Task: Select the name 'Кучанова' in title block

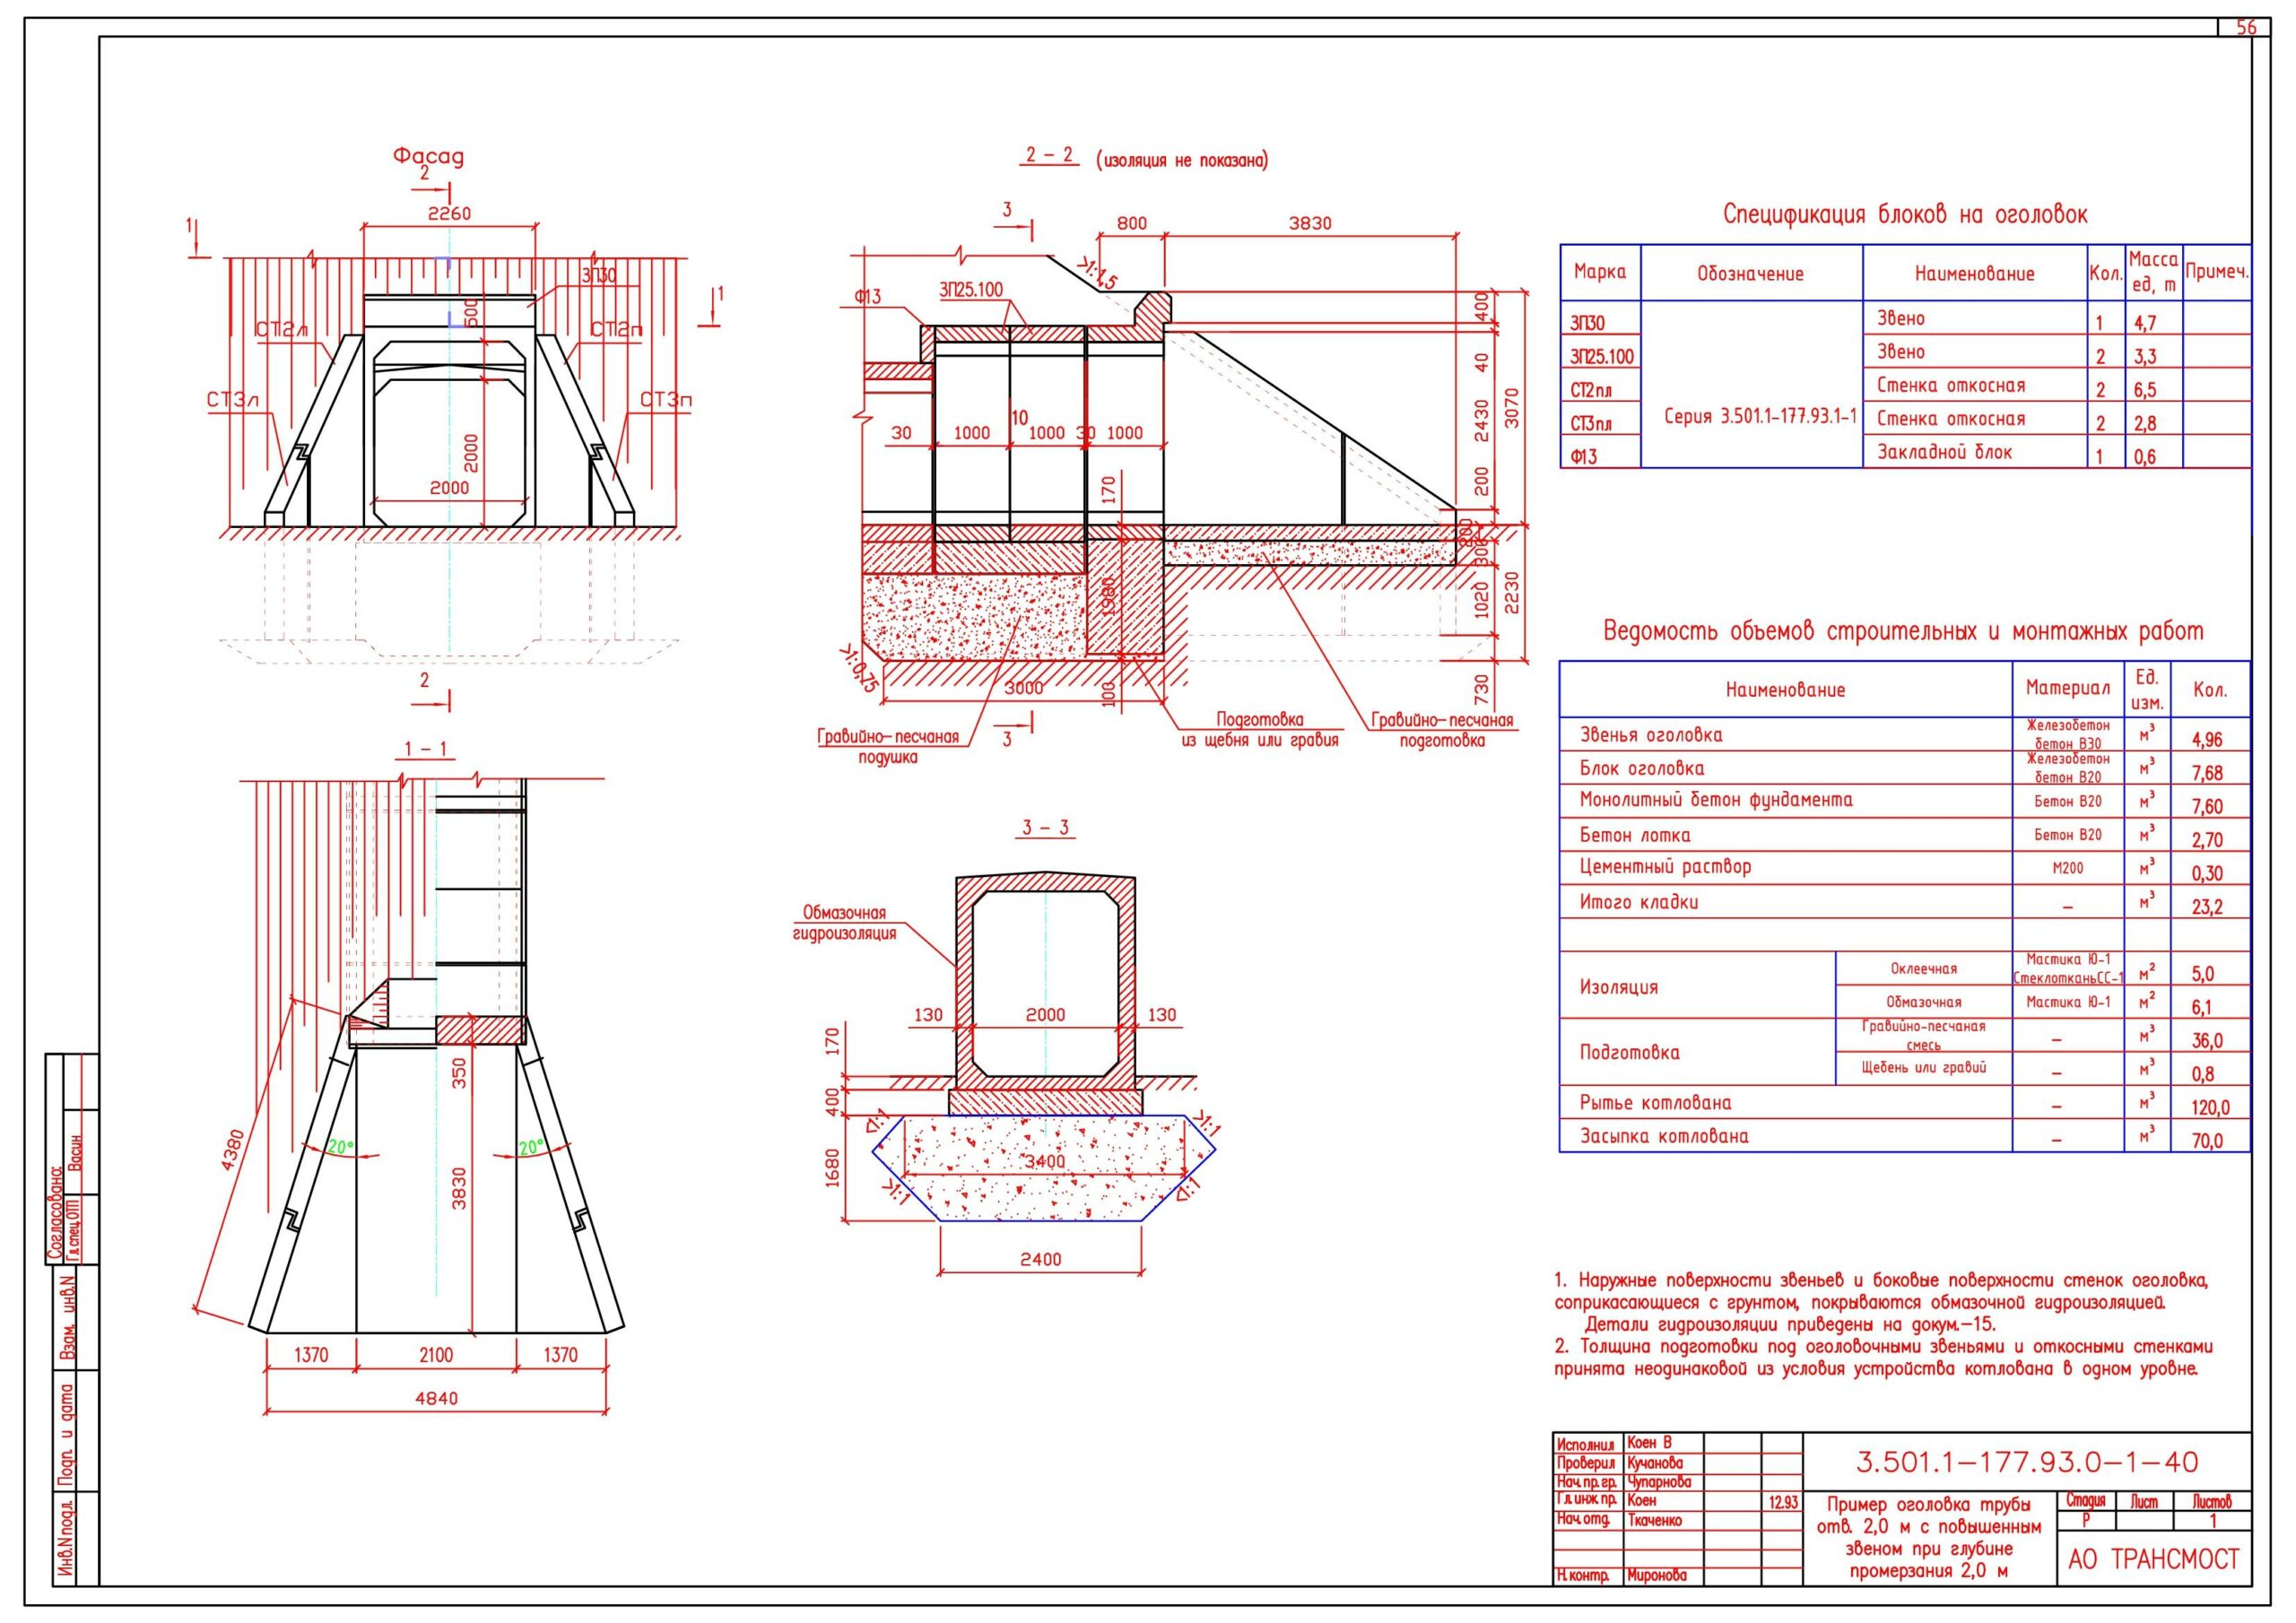Action: click(1655, 1463)
